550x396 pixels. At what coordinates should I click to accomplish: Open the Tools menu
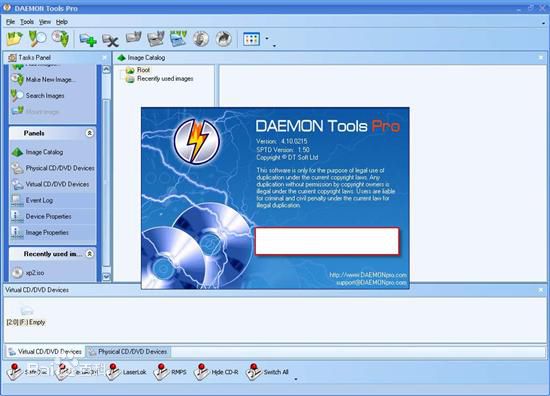(27, 22)
